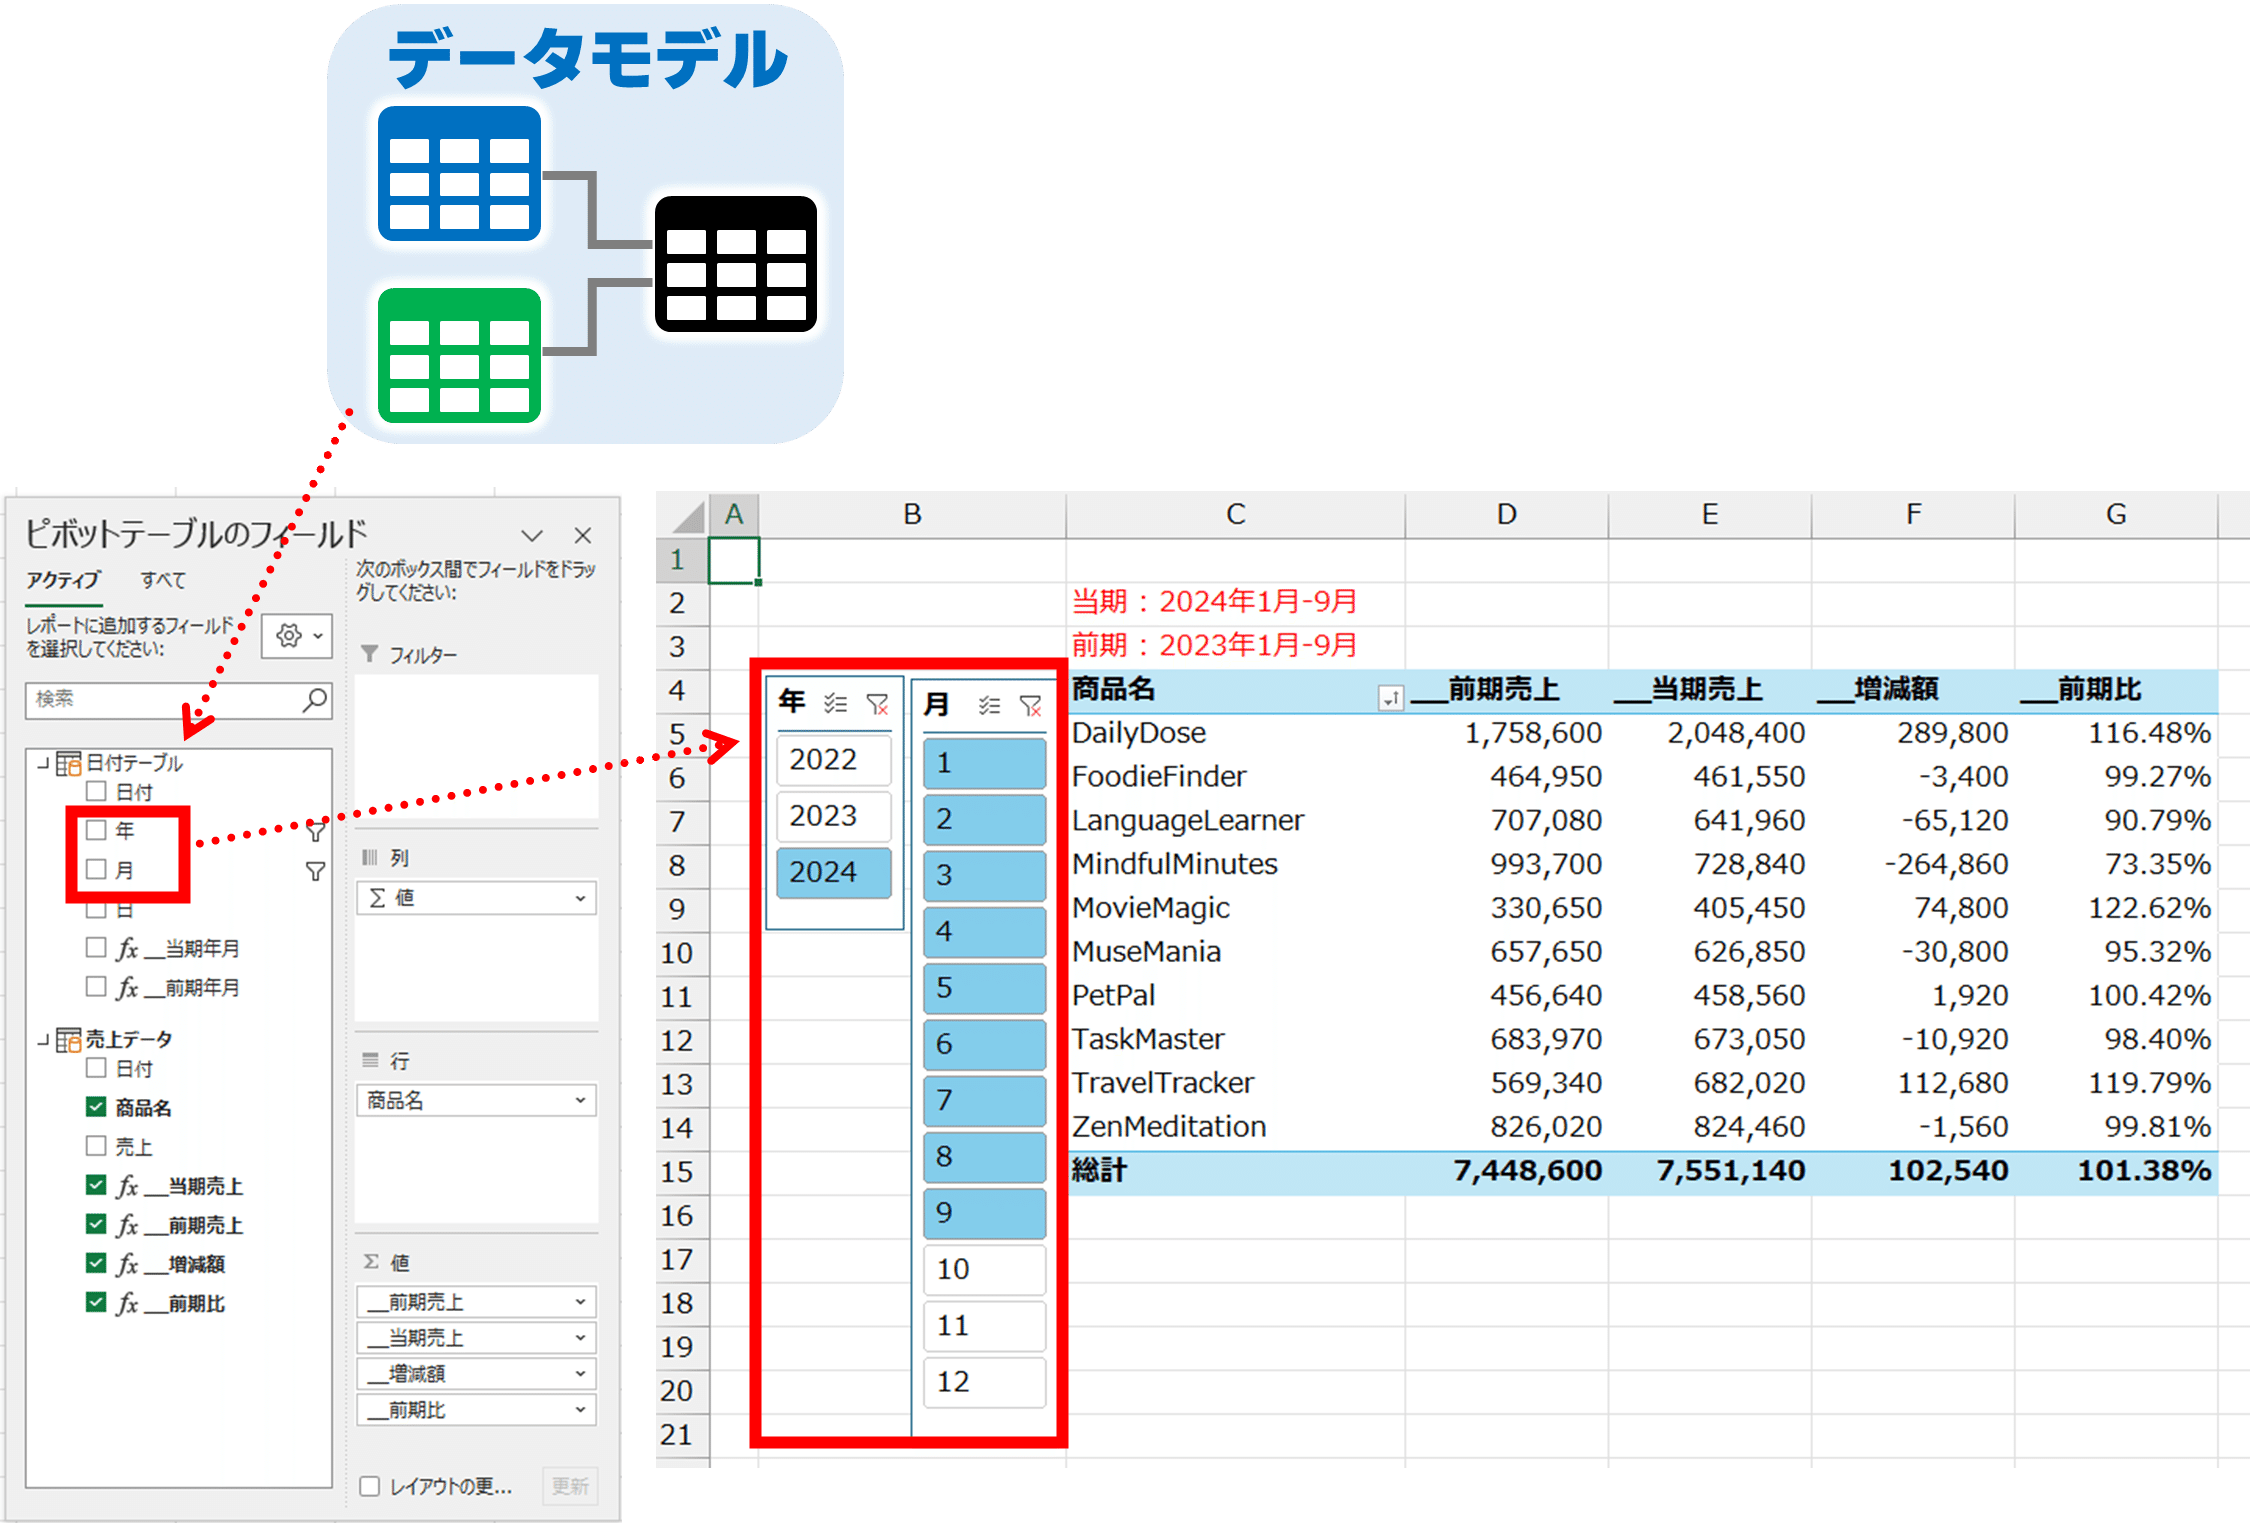
Task: Click the 日付テーブル table icon
Action: [68, 764]
